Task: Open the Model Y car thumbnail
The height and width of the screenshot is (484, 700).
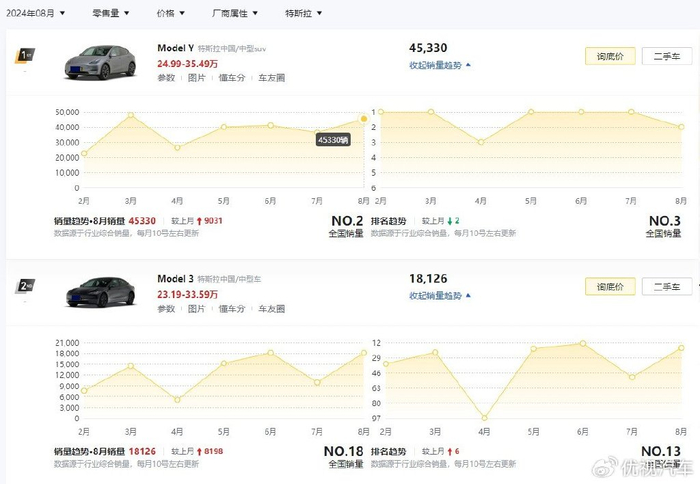Action: tap(100, 62)
